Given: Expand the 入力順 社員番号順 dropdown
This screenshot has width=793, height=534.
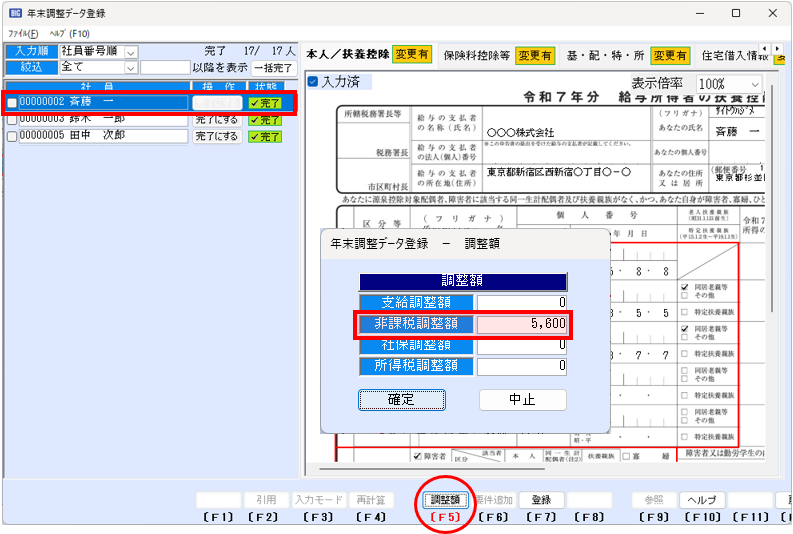Looking at the screenshot, I should coord(131,51).
